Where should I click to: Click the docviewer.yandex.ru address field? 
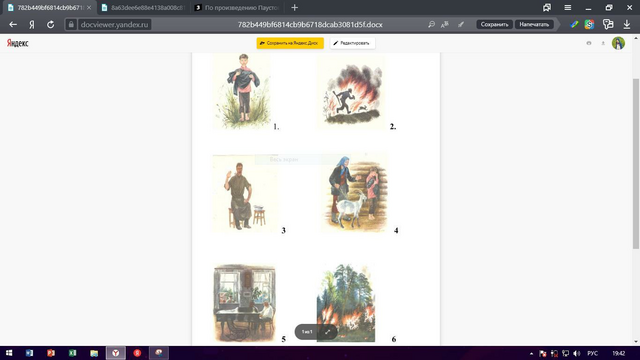114,24
